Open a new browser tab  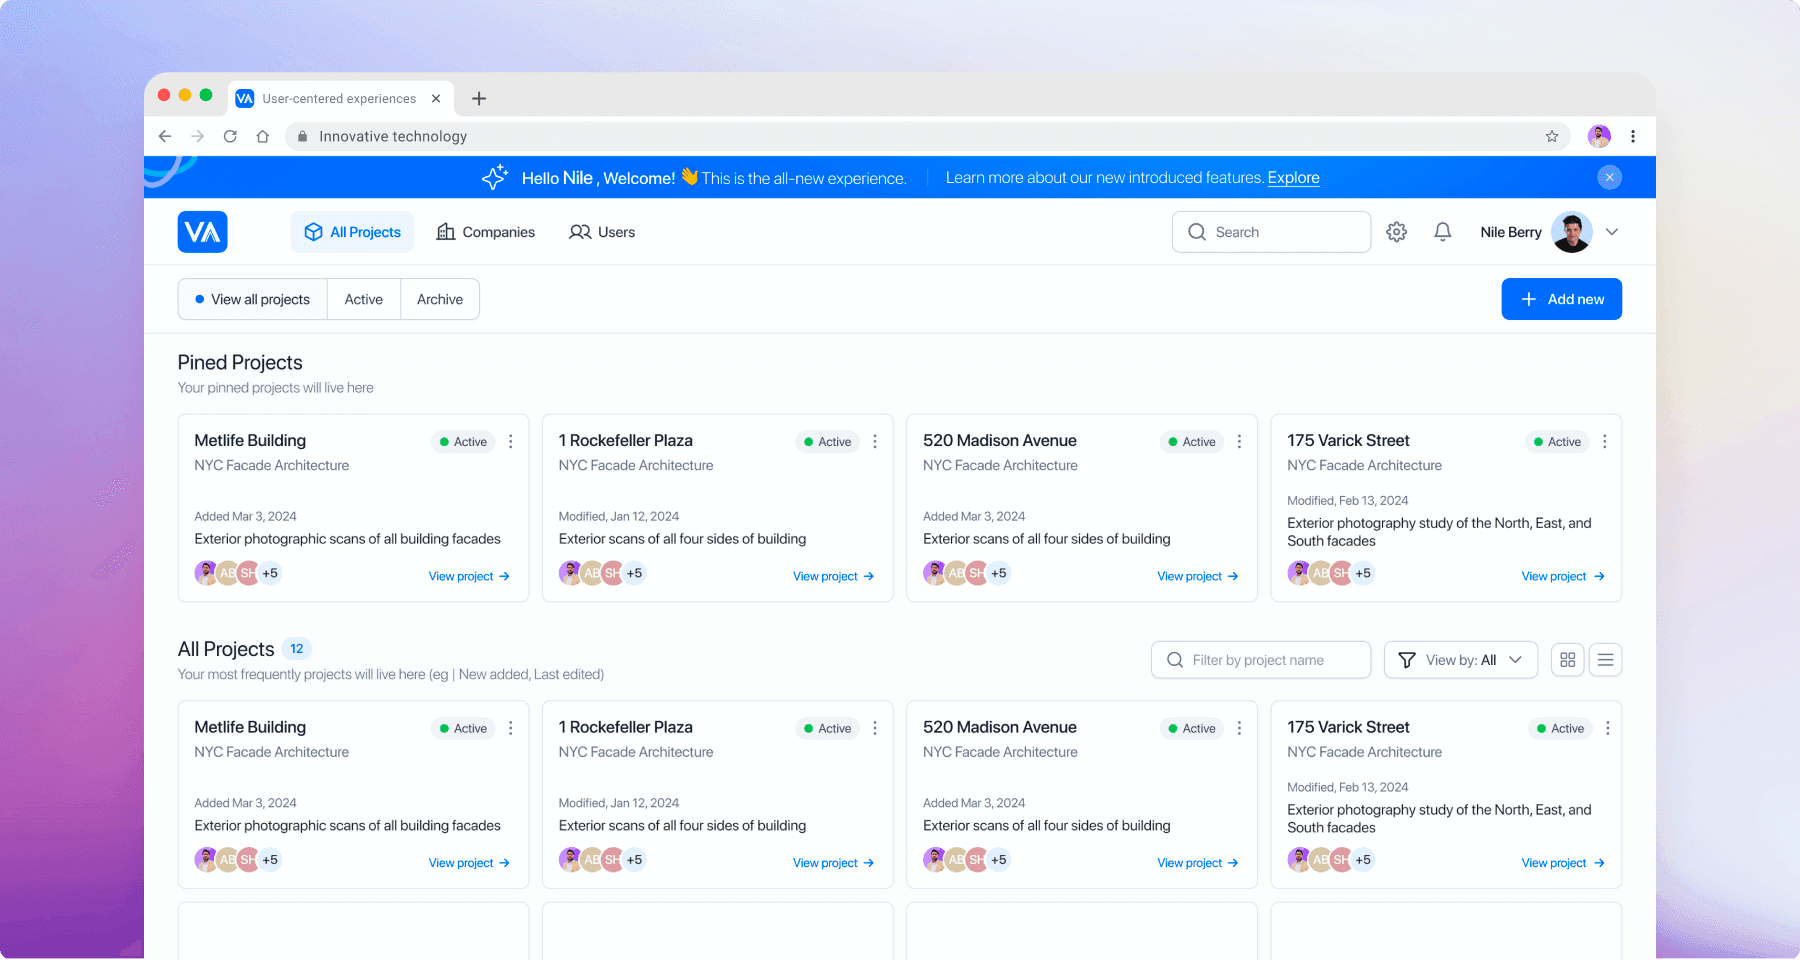click(x=479, y=98)
